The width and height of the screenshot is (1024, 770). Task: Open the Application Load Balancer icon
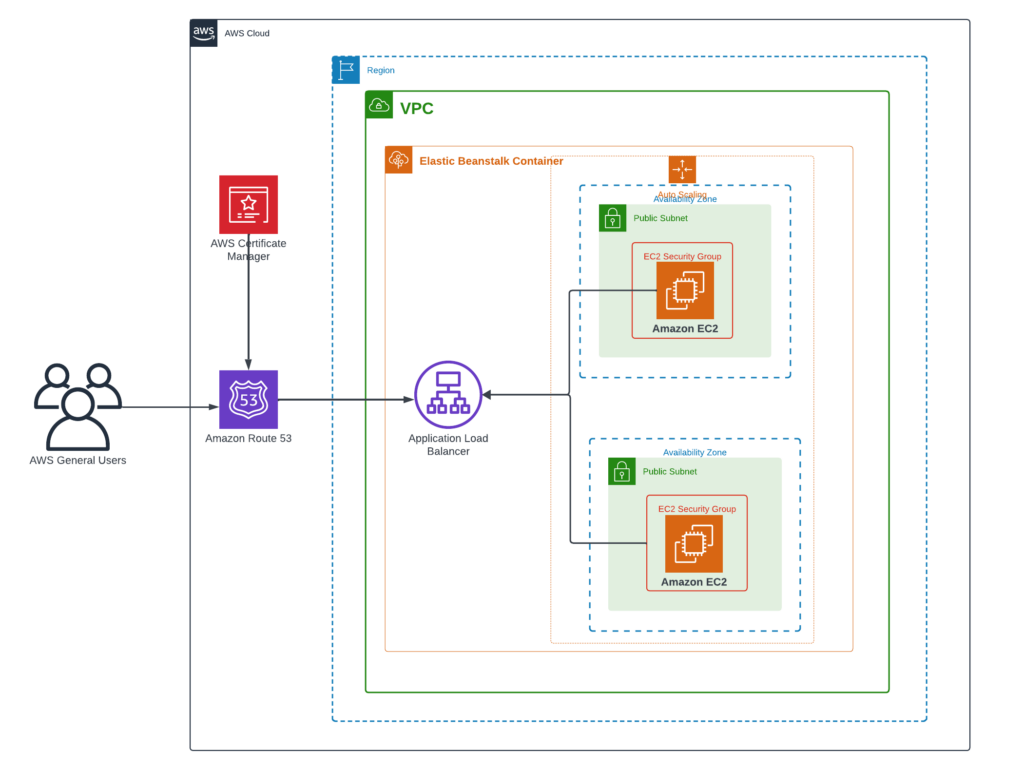coord(448,394)
